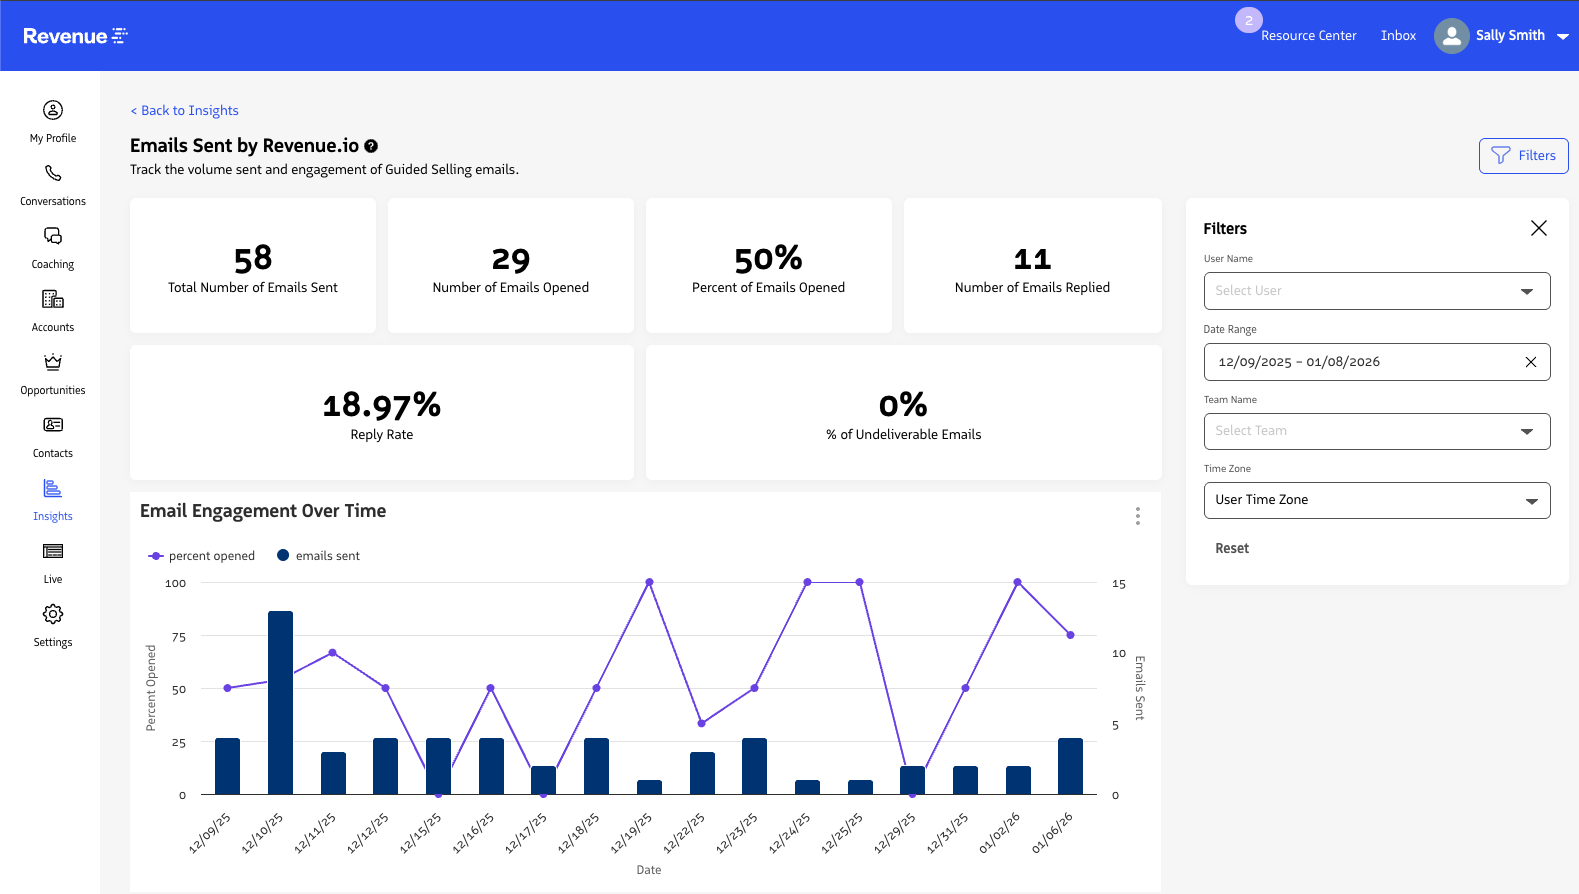Toggle percent opened series in legend
Viewport: 1579px width, 894px height.
(202, 556)
